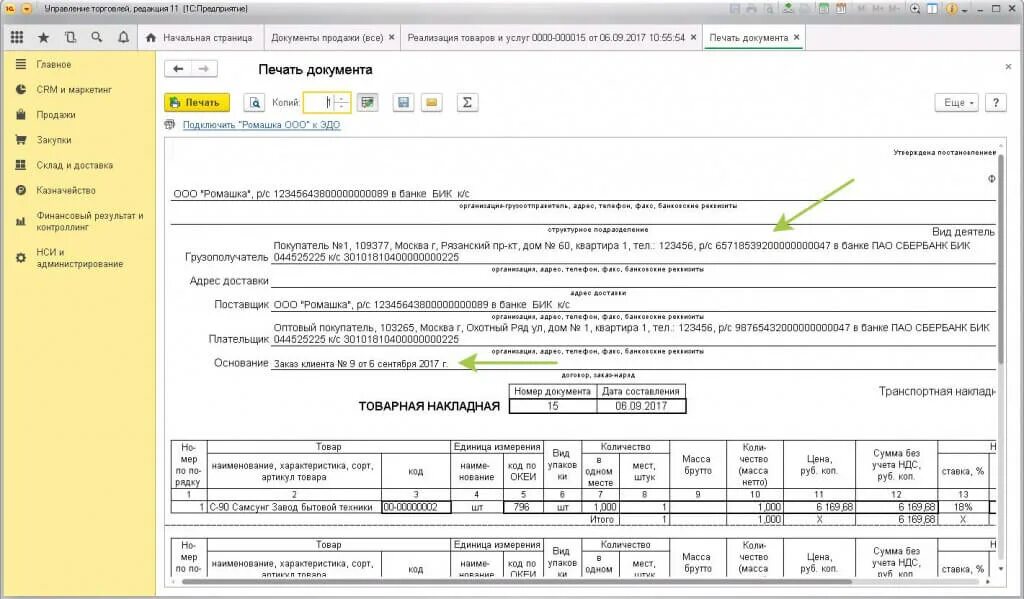
Task: Close the Печать документа tab
Action: click(x=796, y=37)
